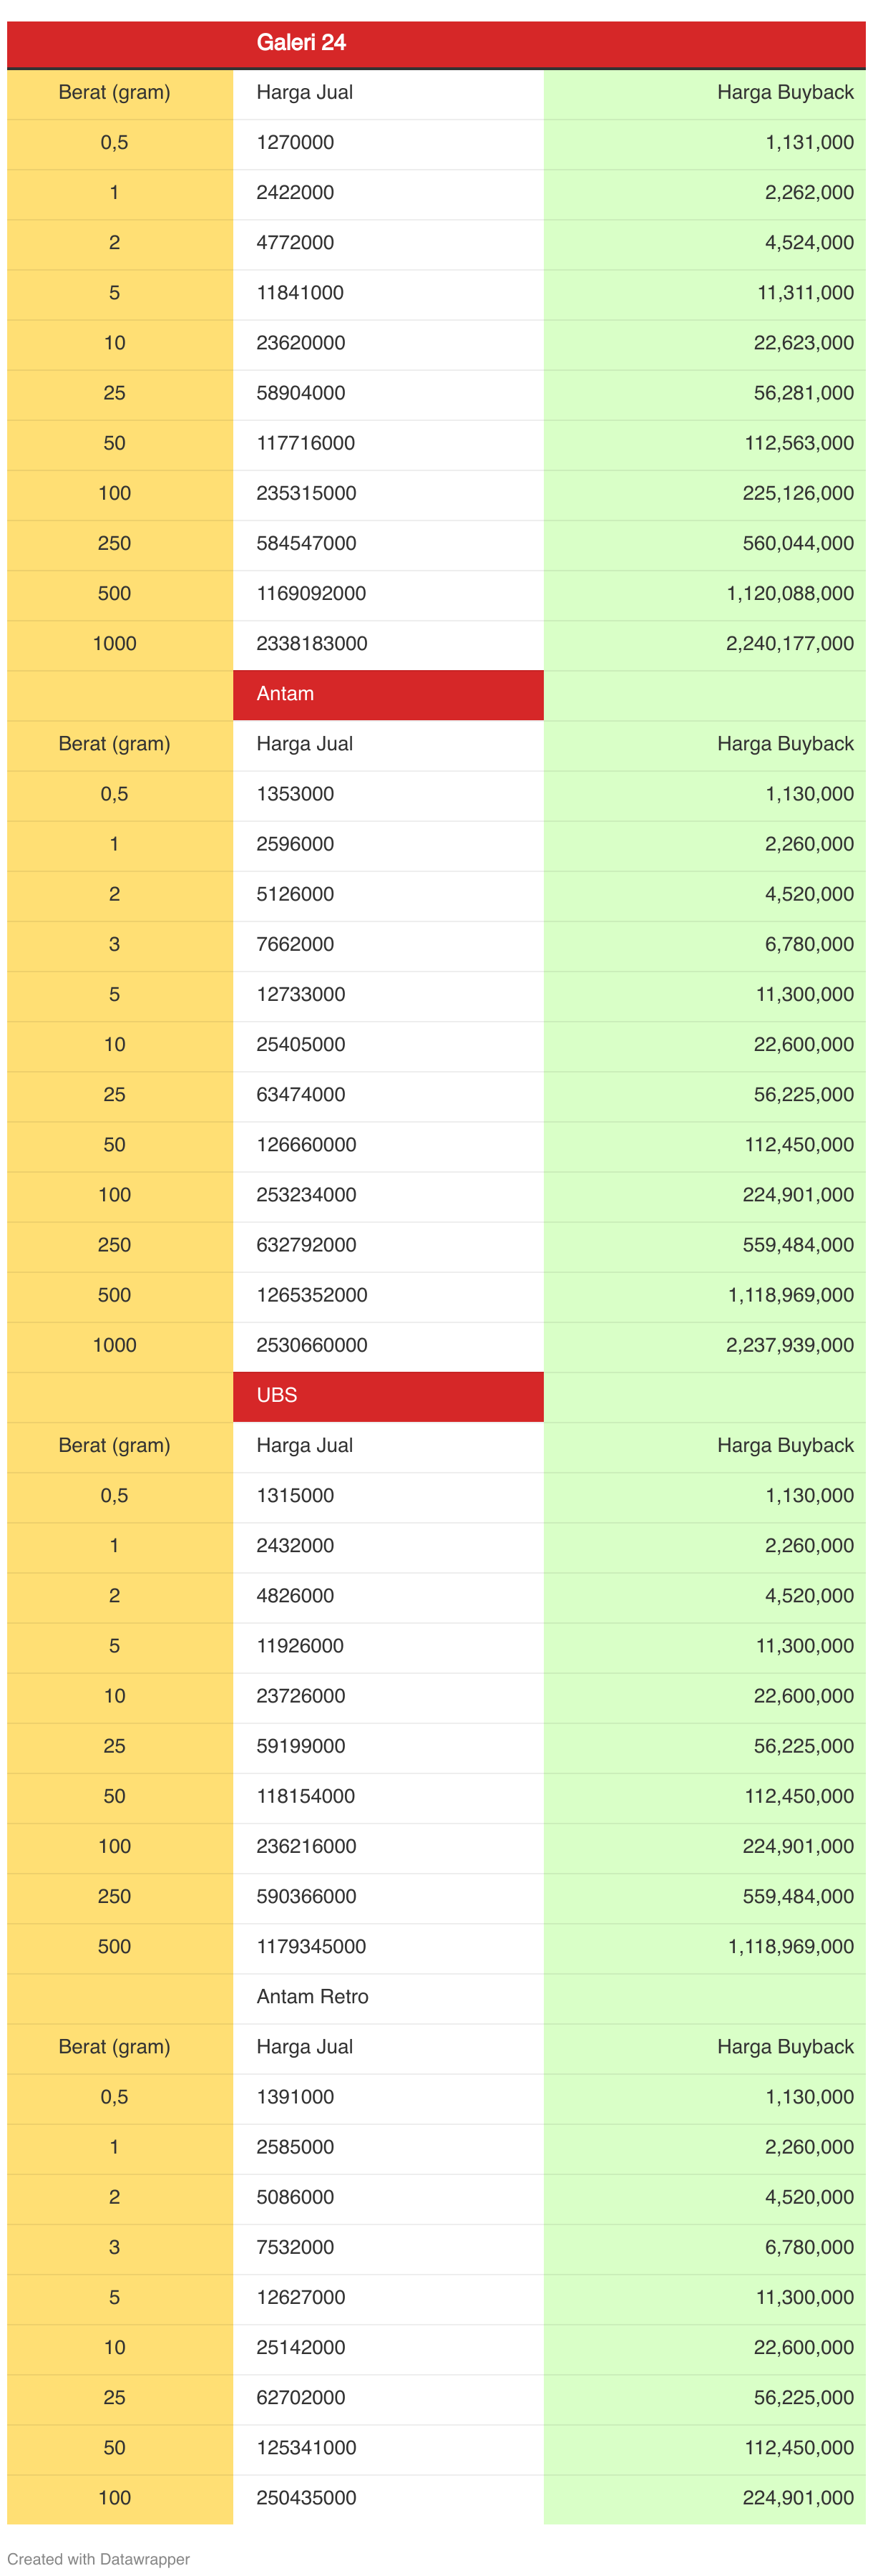This screenshot has height=2576, width=873.
Task: Select the 59199000 price cell
Action: point(300,1746)
